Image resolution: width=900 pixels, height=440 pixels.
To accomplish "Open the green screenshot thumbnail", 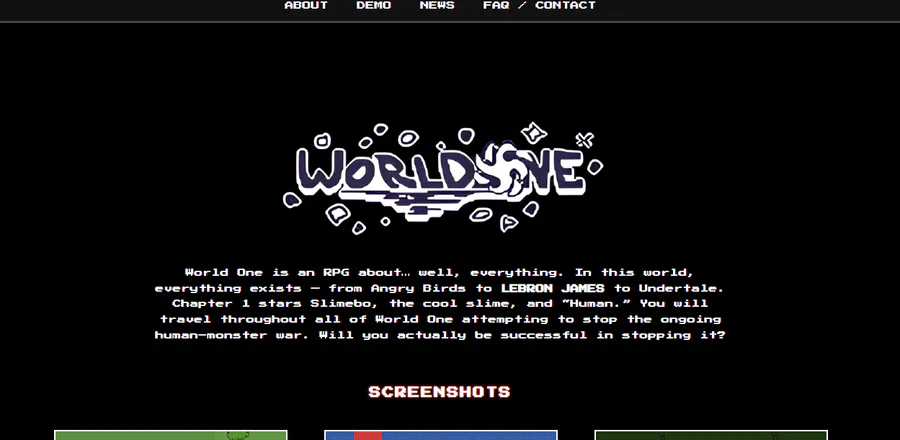I will 170,435.
